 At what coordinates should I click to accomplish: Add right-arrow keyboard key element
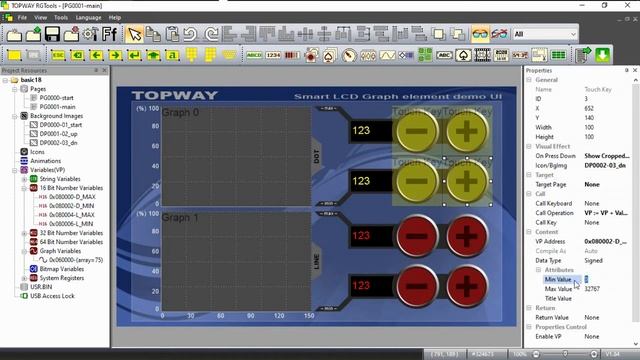point(116,55)
